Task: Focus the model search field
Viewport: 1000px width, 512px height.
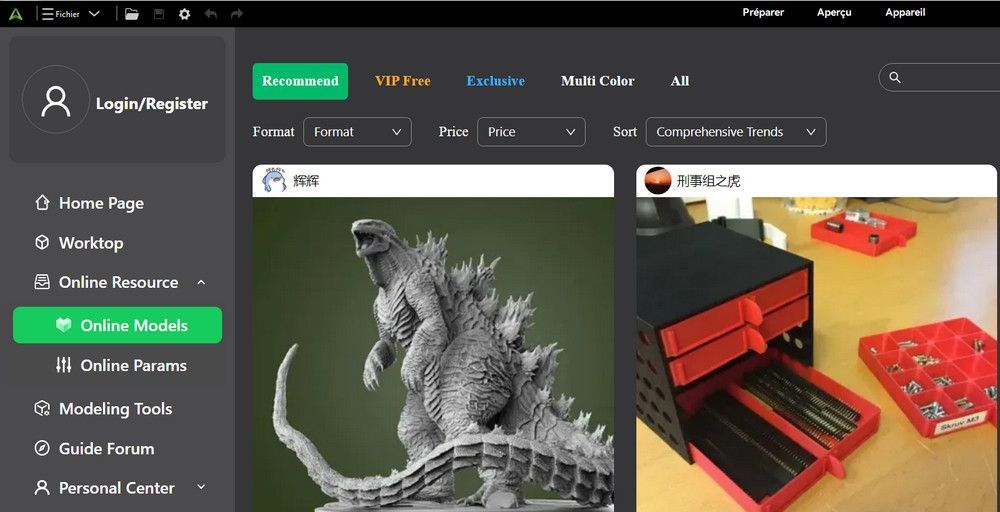Action: click(x=939, y=78)
